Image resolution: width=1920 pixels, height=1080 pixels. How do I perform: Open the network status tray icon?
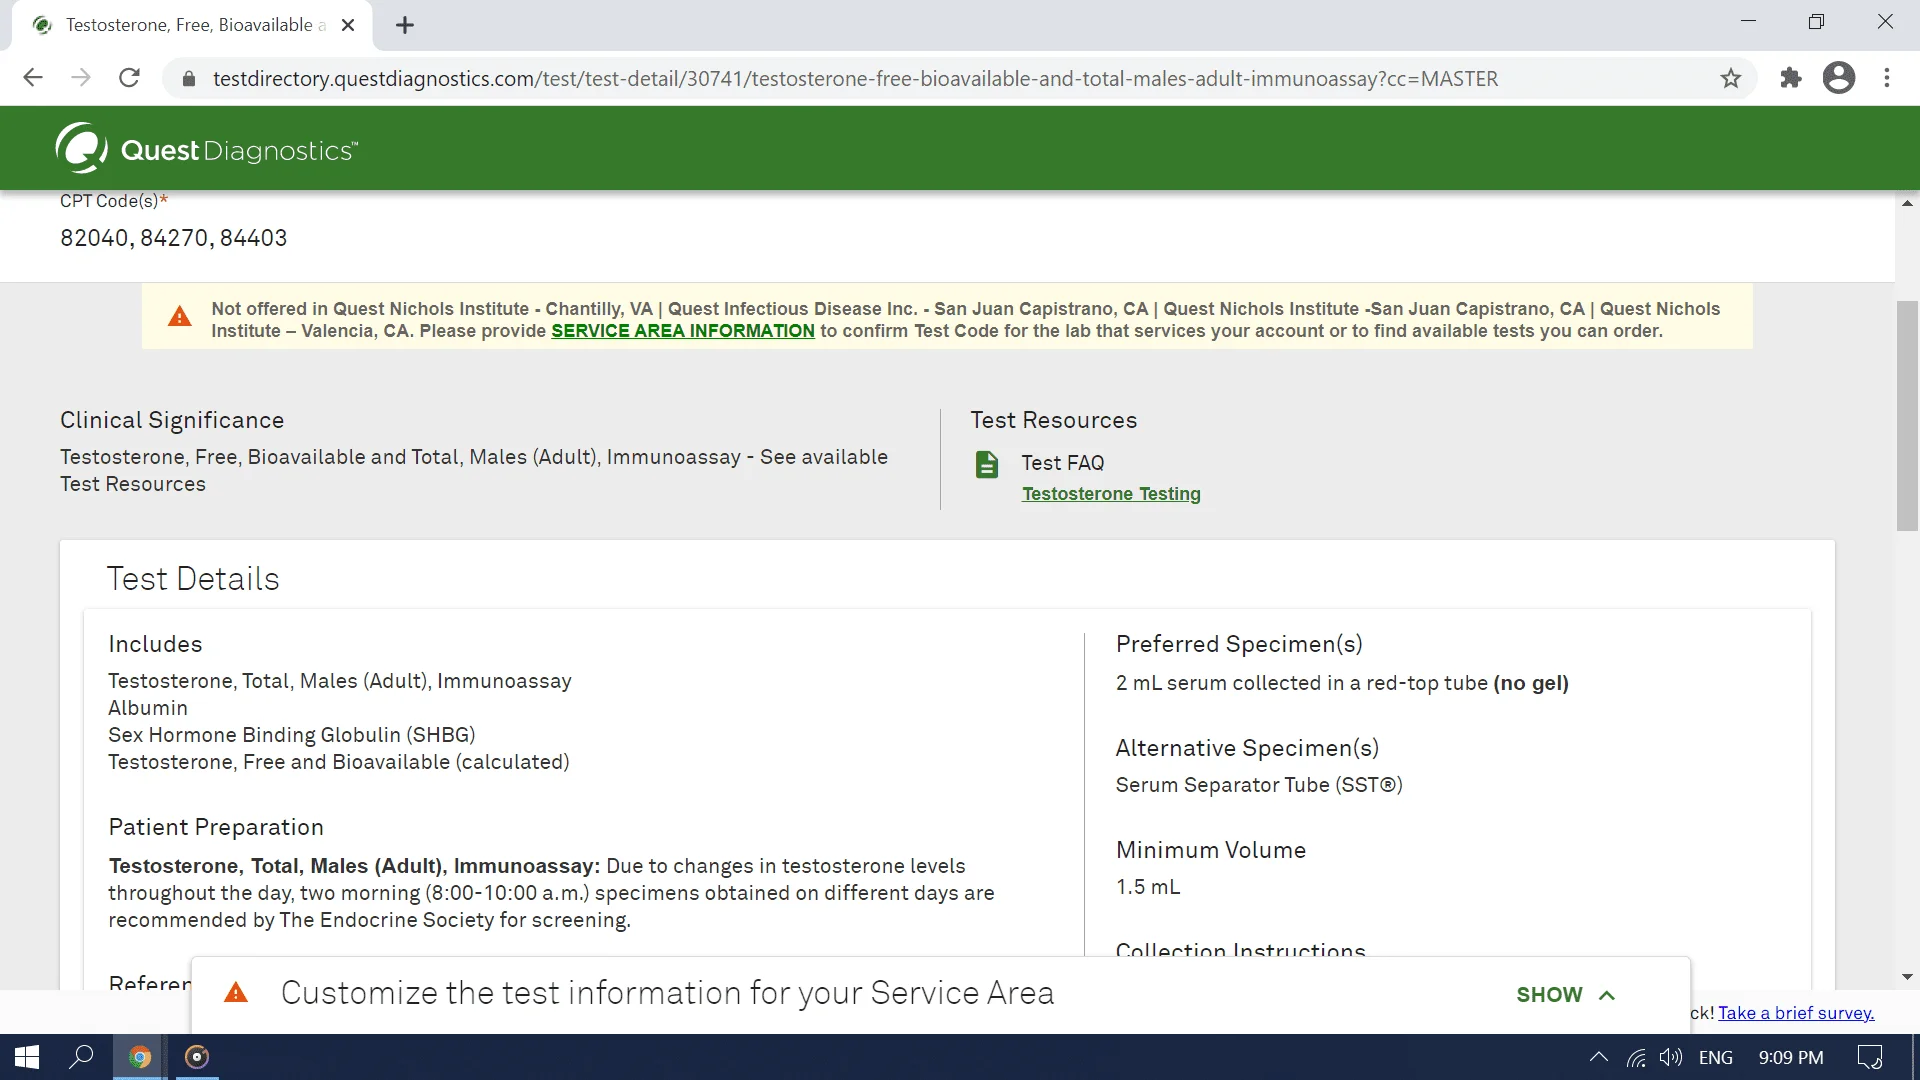[1636, 1057]
